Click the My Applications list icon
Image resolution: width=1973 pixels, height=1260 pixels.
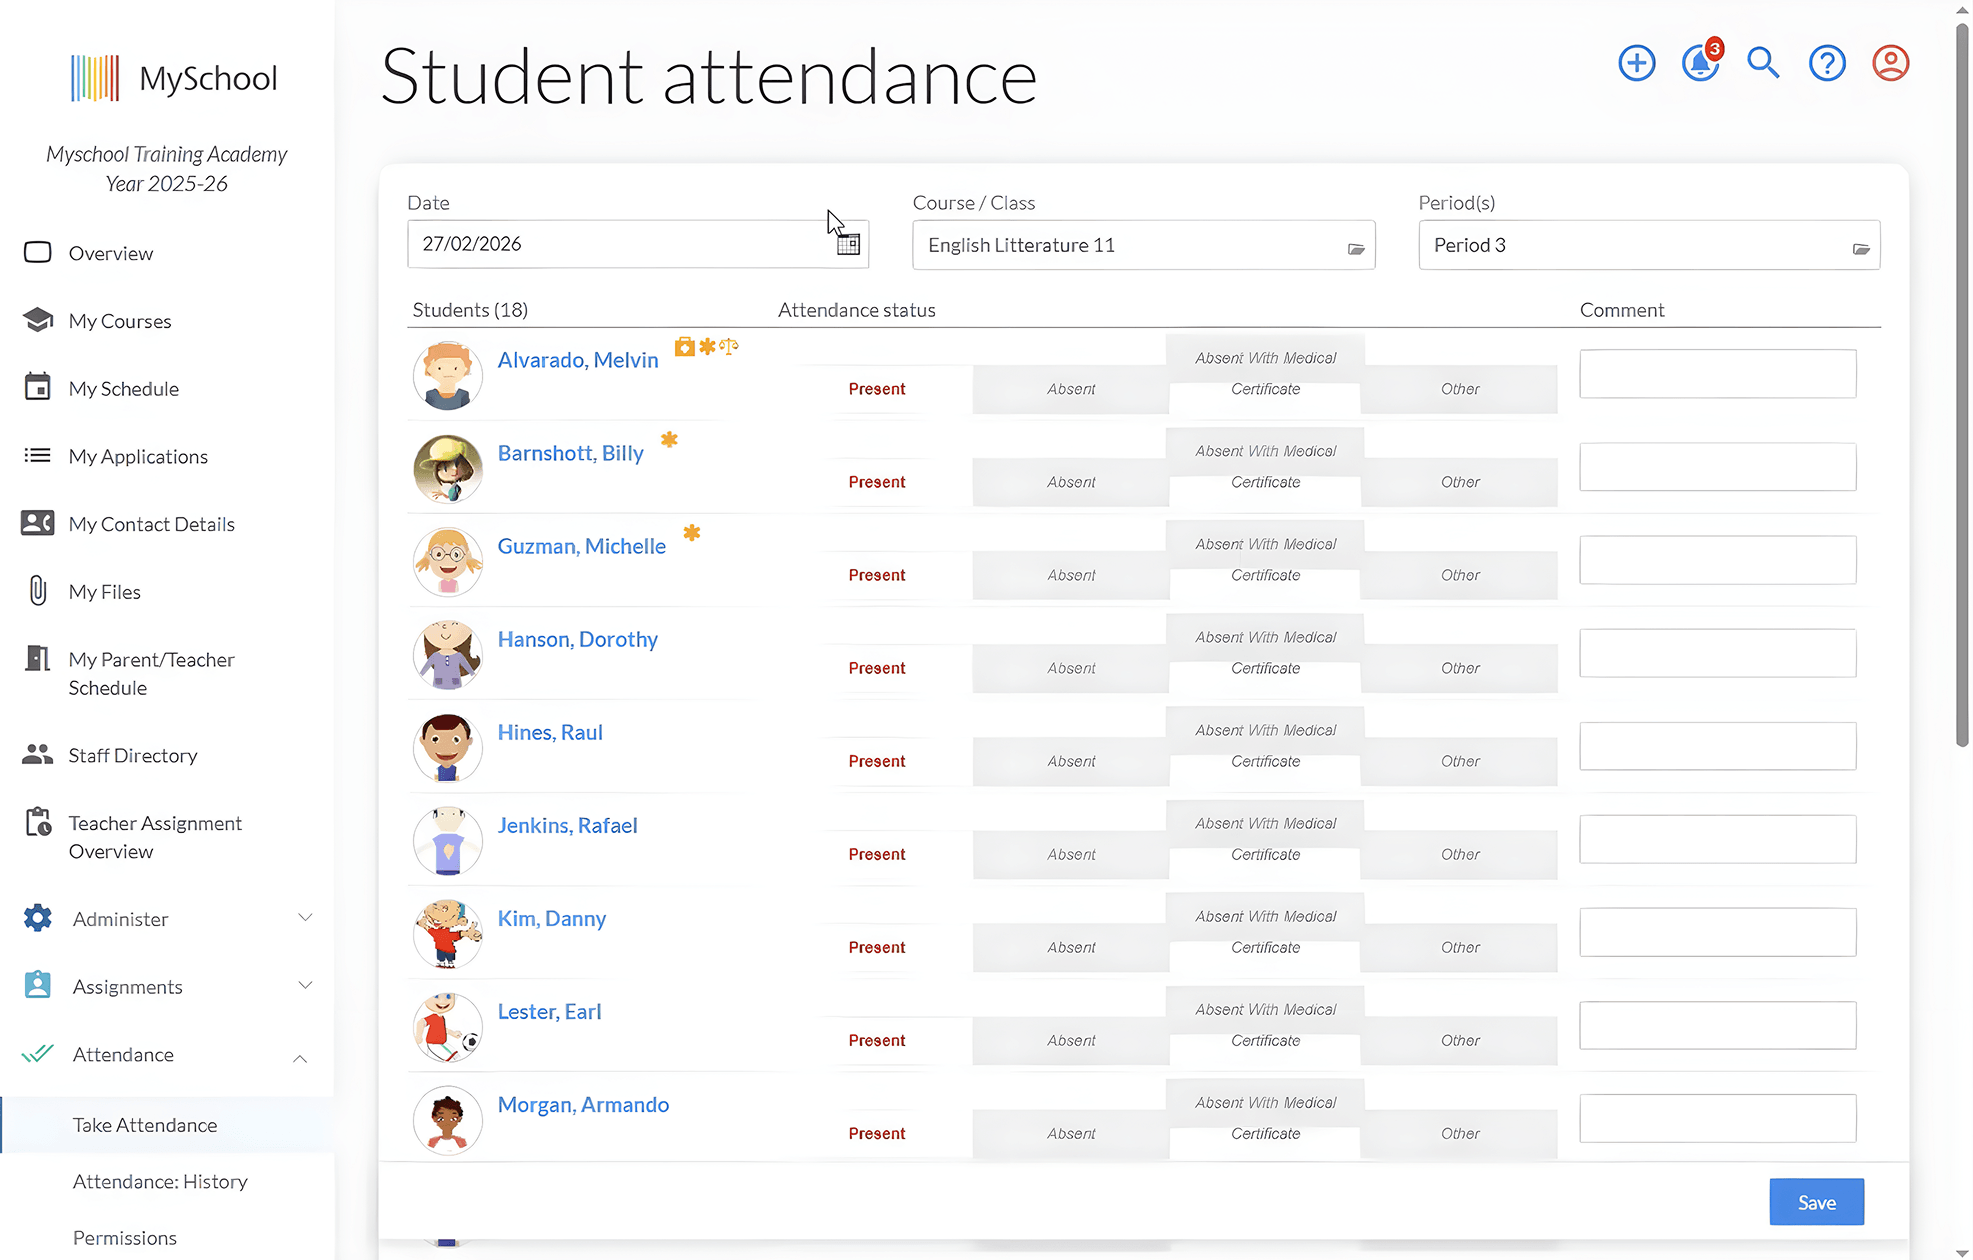38,455
